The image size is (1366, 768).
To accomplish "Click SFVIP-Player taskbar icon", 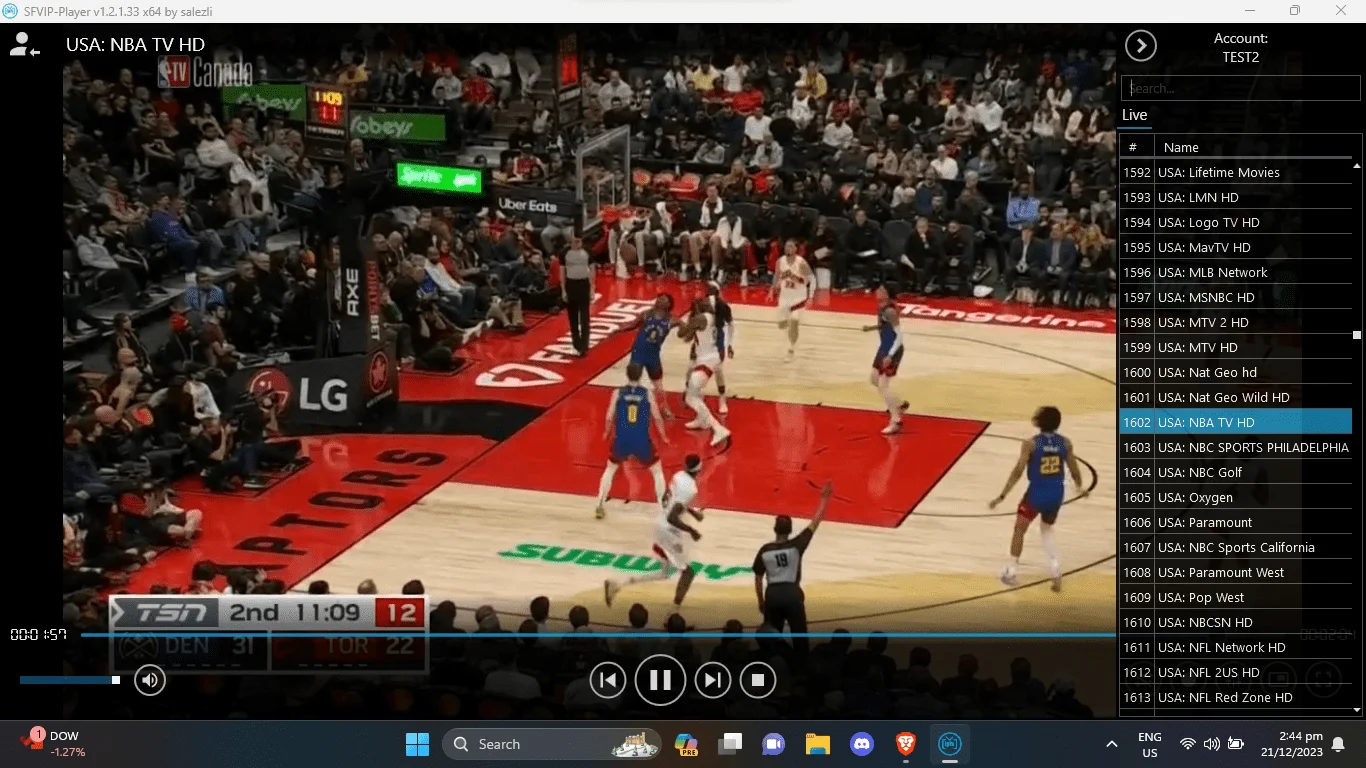I will pyautogui.click(x=950, y=744).
